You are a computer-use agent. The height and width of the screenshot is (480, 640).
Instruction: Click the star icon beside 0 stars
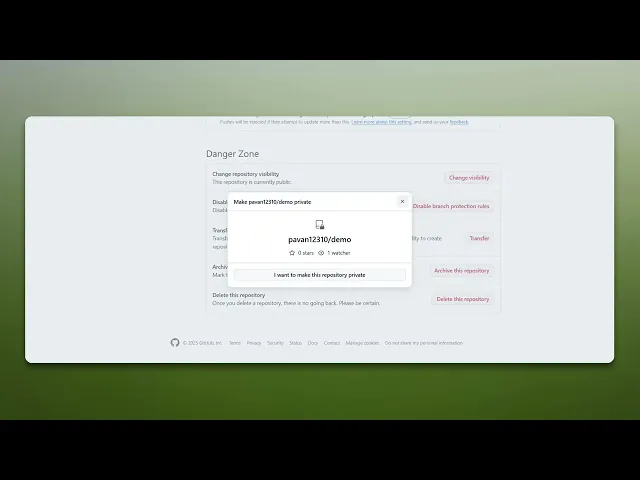(x=292, y=253)
